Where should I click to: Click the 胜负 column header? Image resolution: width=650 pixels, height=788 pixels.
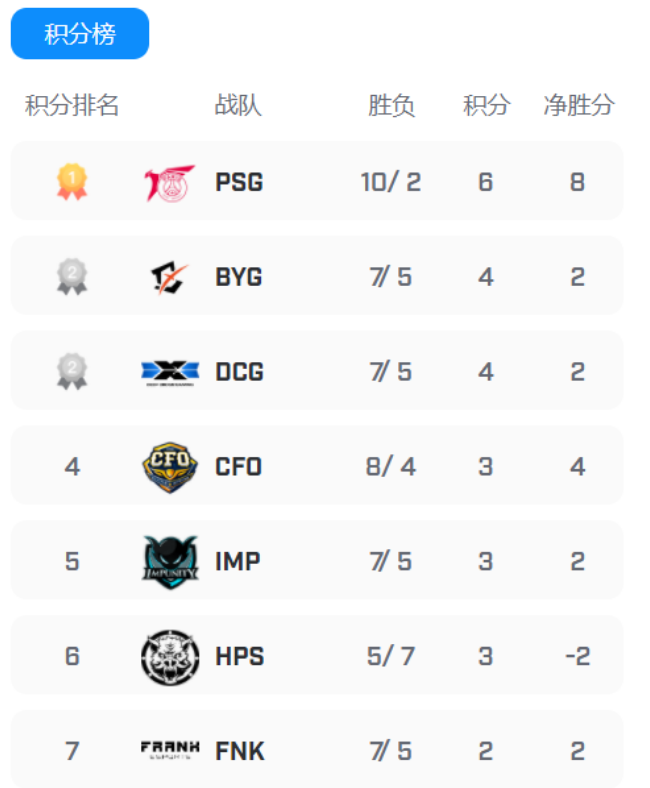(391, 105)
